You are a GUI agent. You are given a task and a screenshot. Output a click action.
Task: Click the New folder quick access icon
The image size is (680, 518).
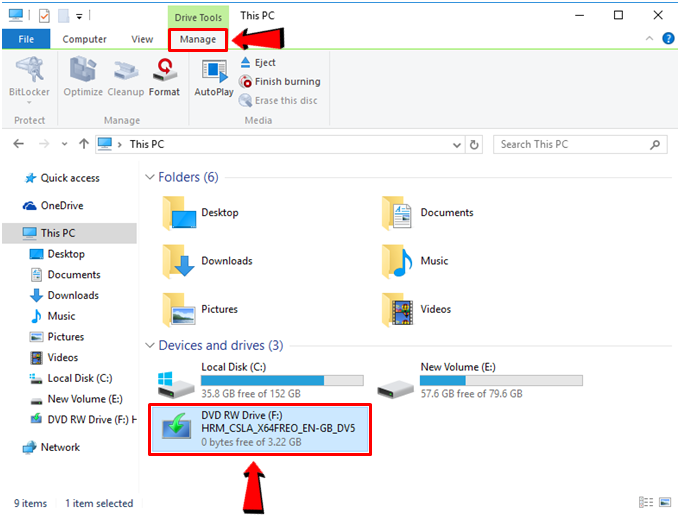click(x=64, y=16)
